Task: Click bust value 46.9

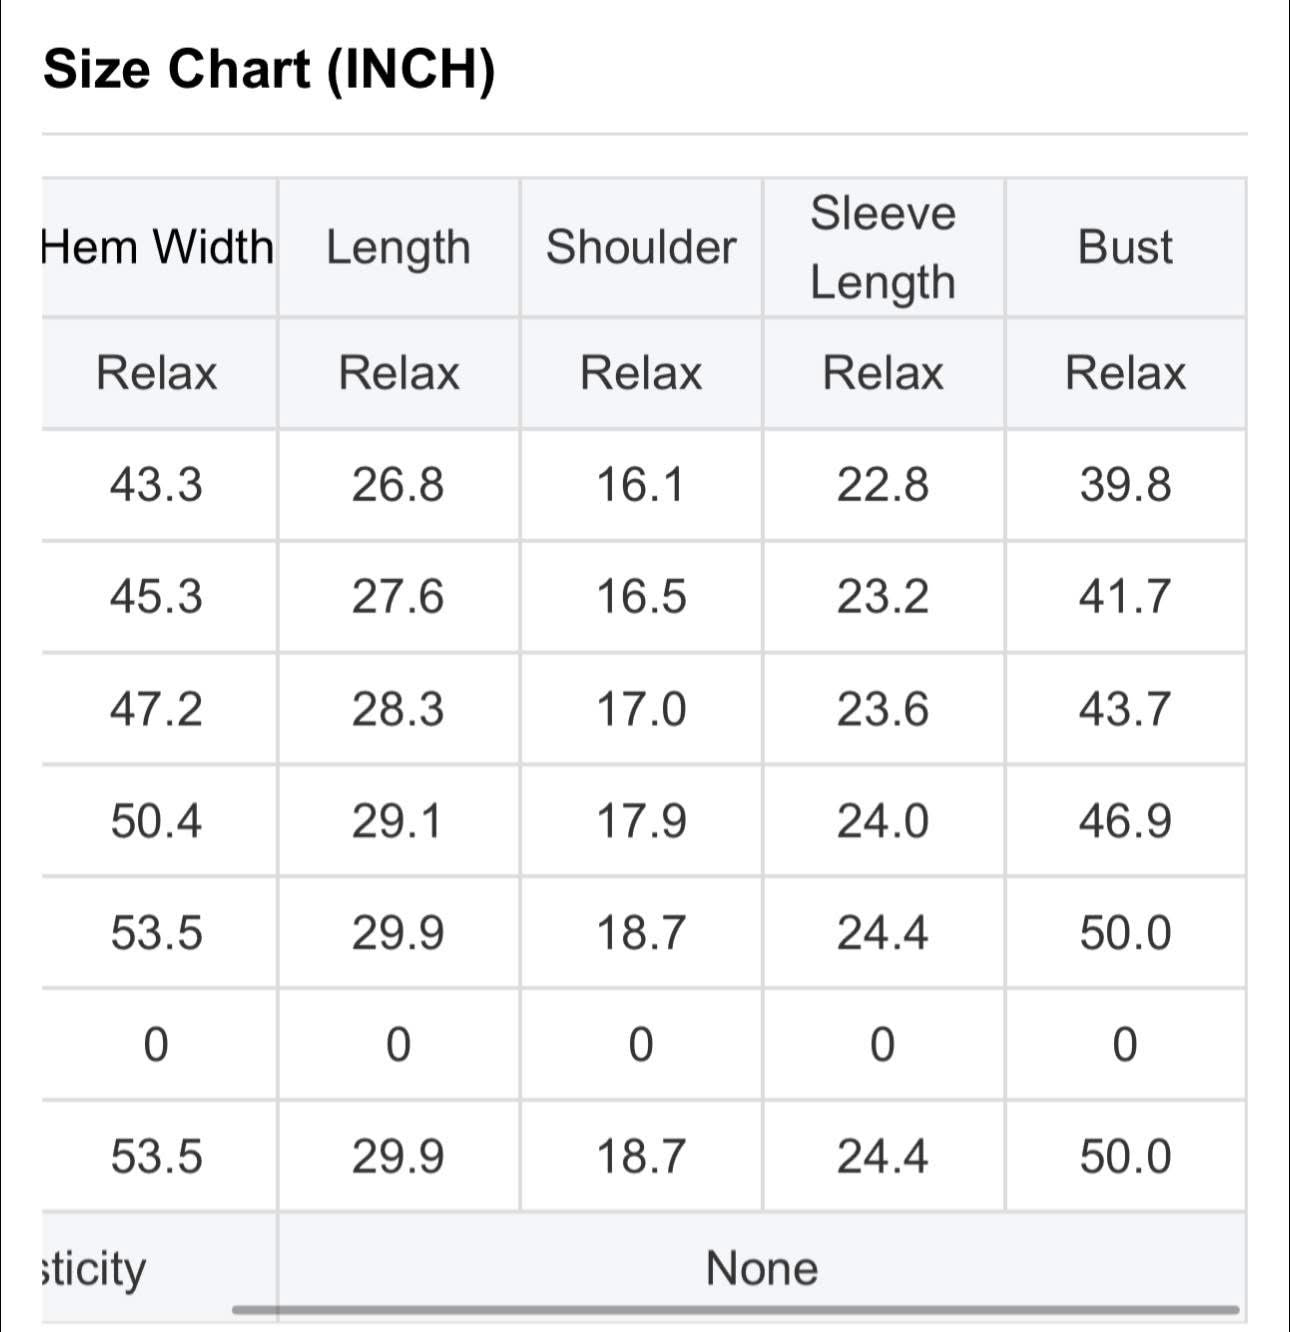Action: [x=1125, y=821]
